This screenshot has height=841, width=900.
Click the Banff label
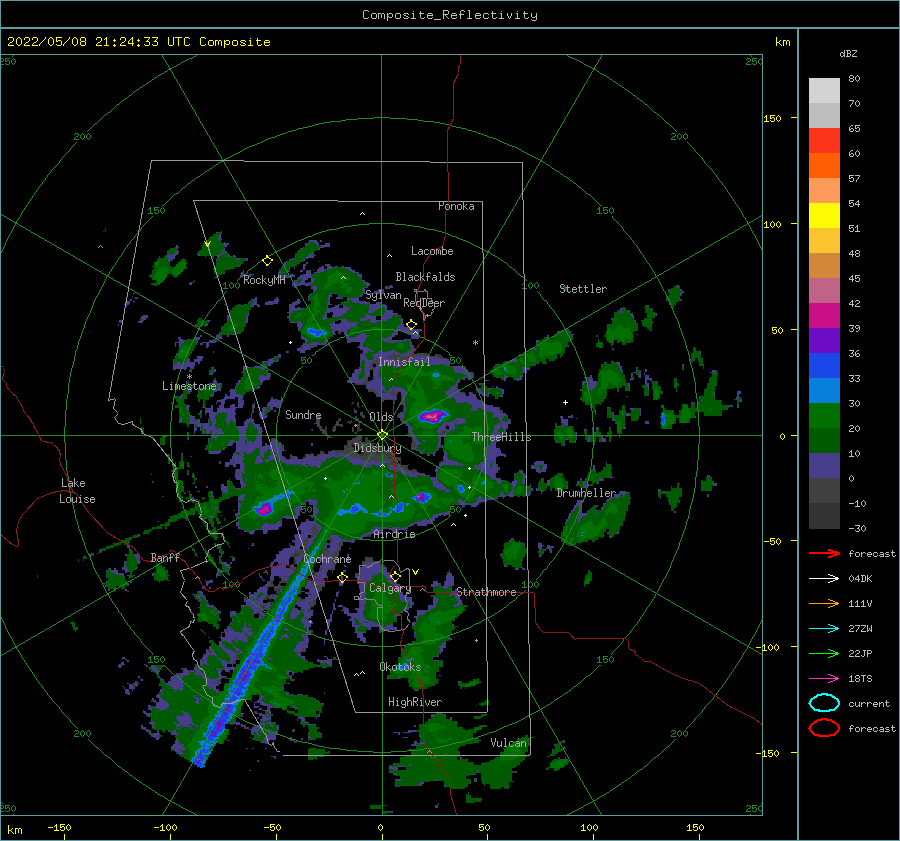165,557
